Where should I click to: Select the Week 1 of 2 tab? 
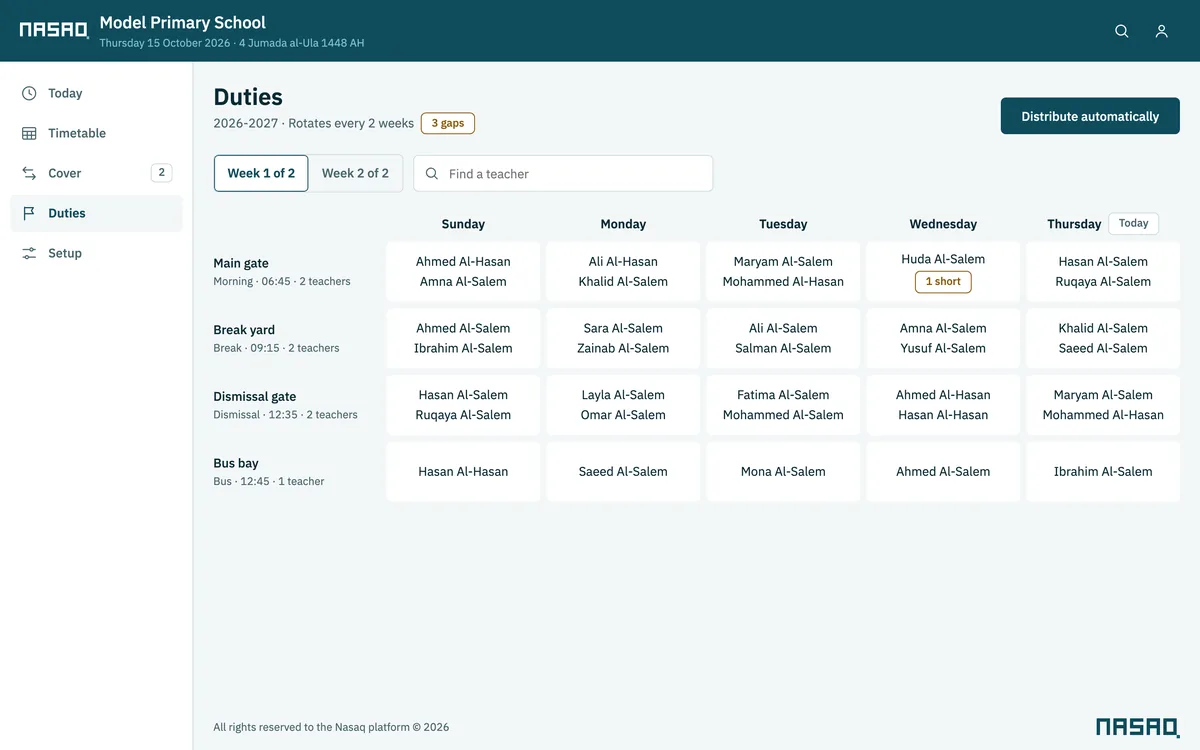[x=261, y=173]
